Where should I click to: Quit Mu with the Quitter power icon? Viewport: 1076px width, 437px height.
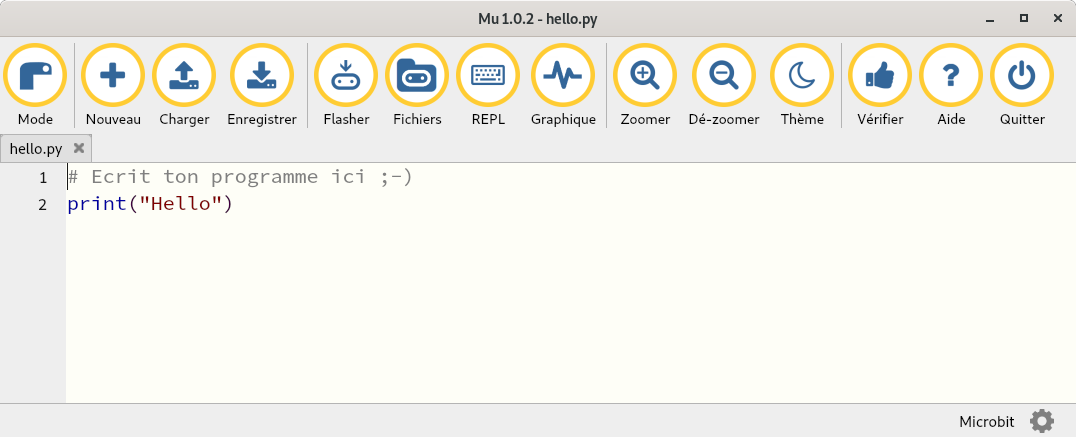coord(1022,75)
